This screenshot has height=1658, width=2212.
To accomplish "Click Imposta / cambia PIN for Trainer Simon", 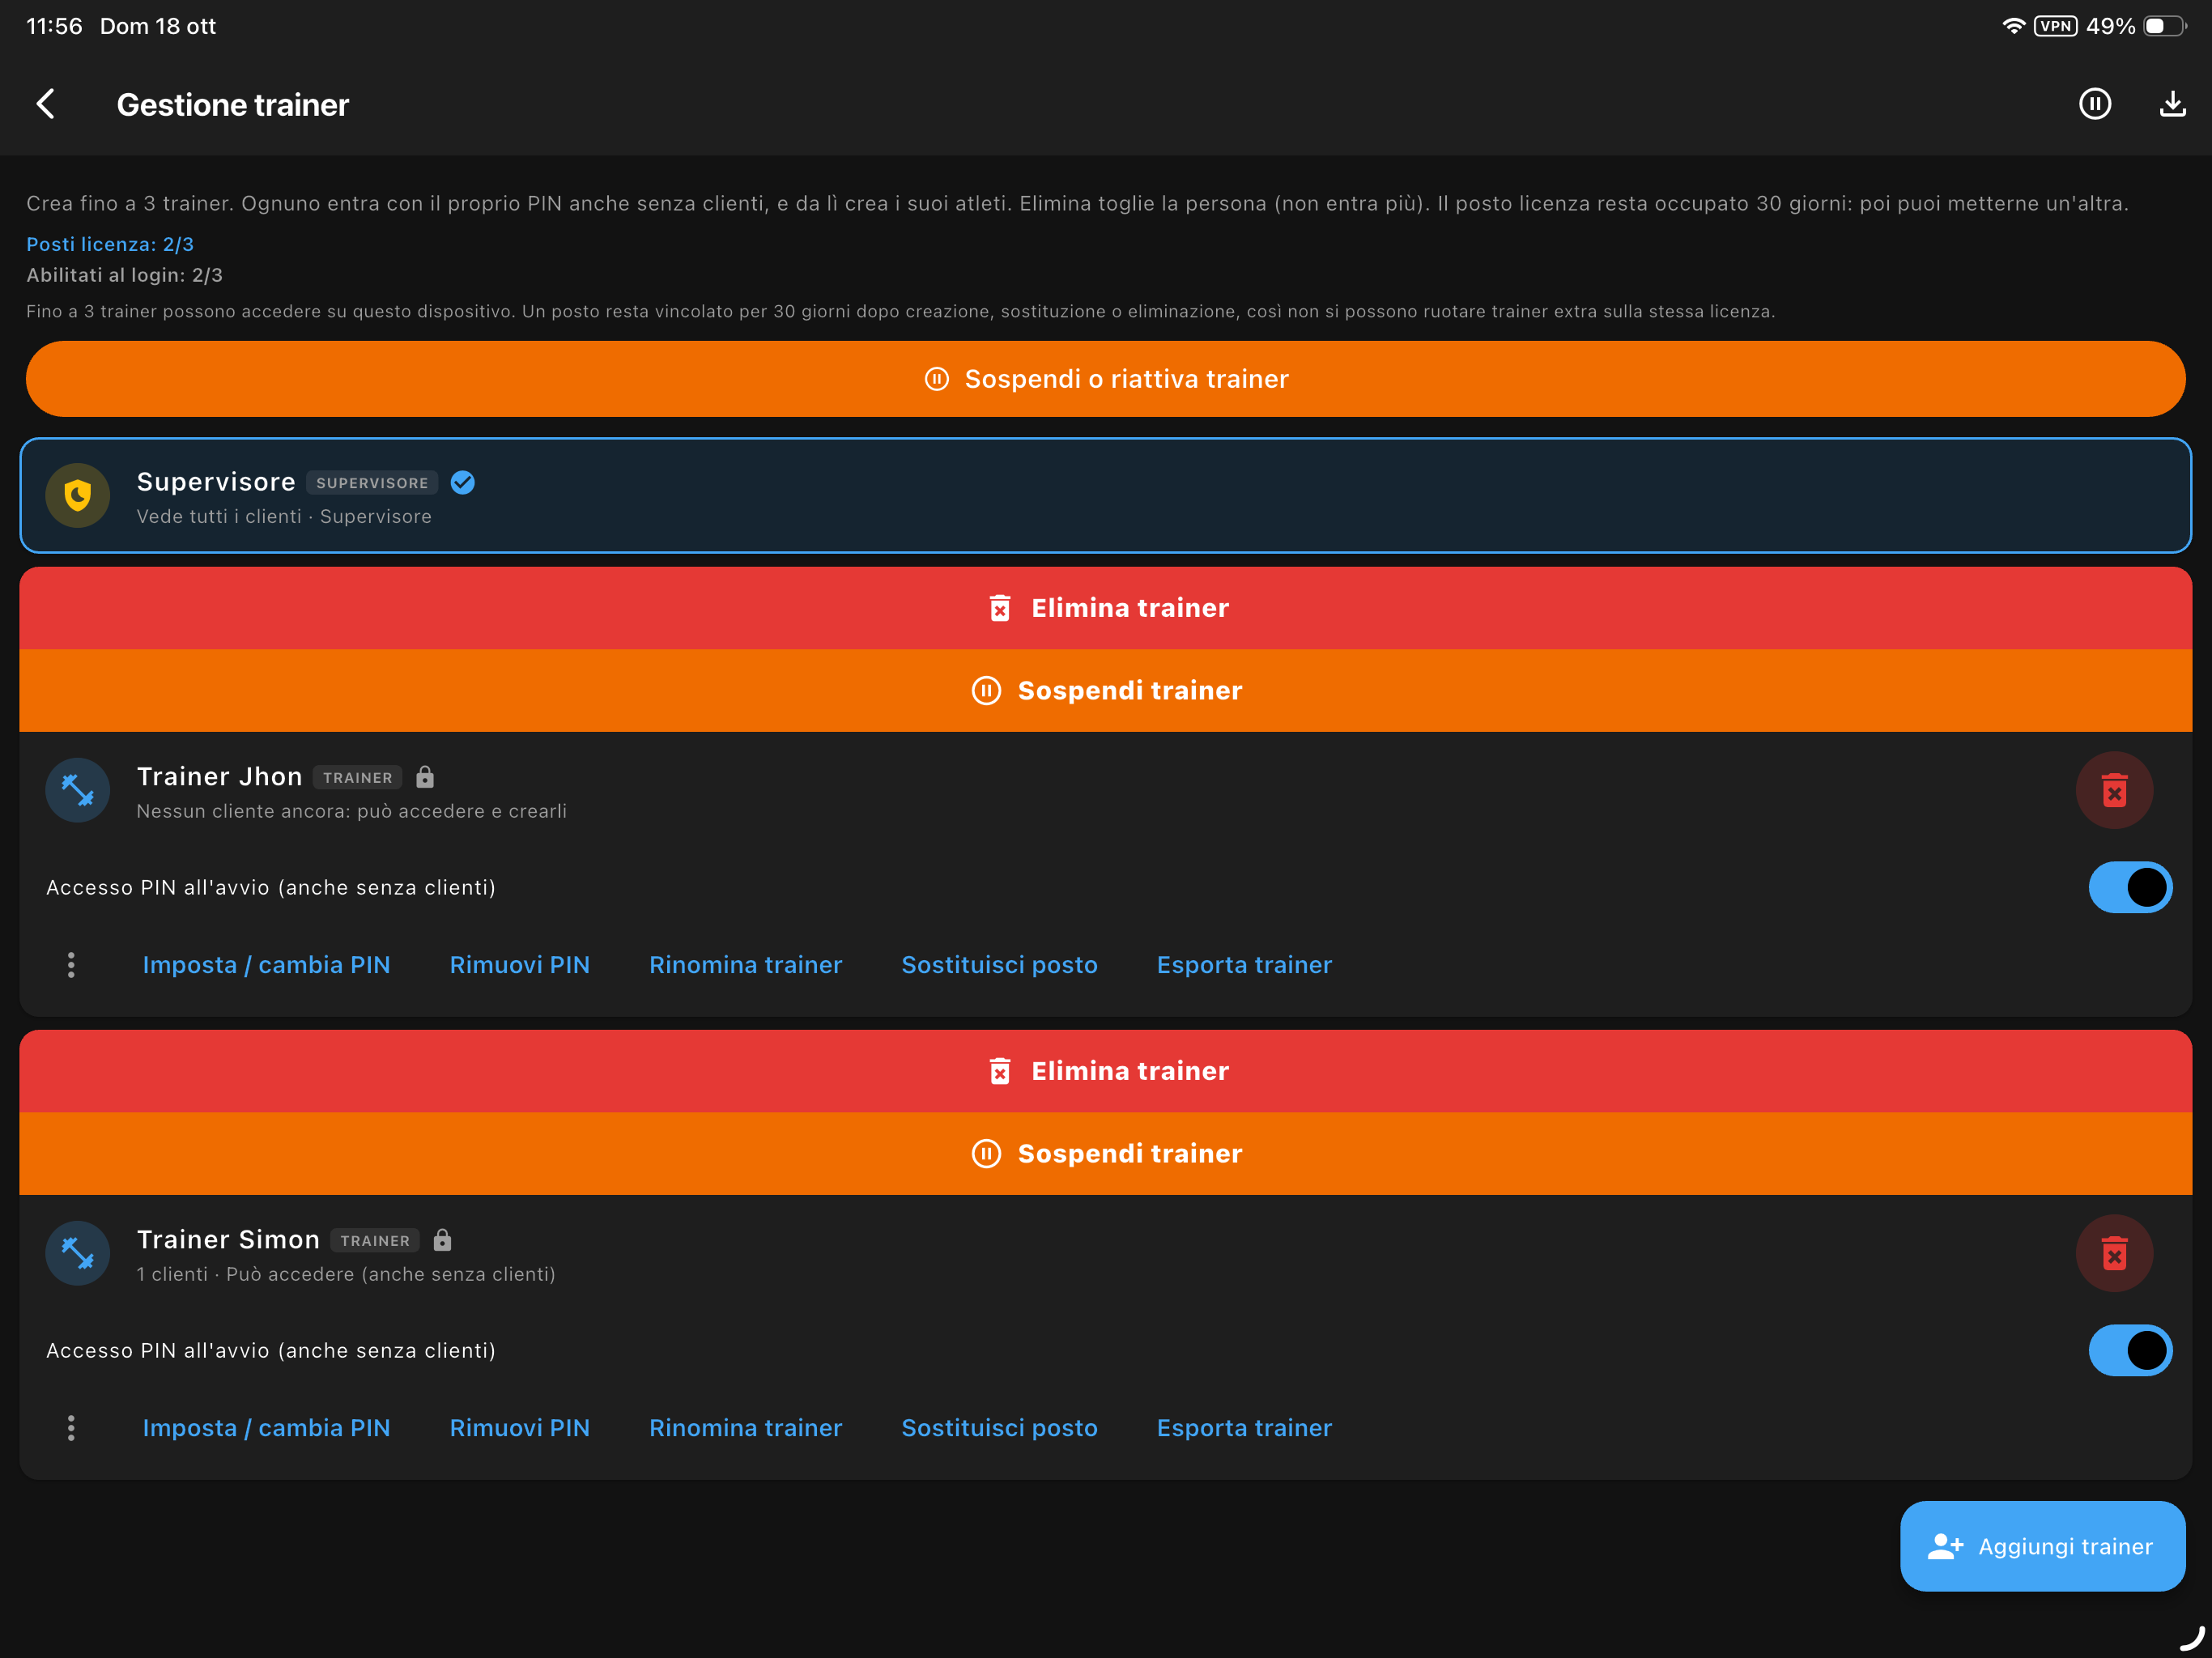I will 266,1428.
